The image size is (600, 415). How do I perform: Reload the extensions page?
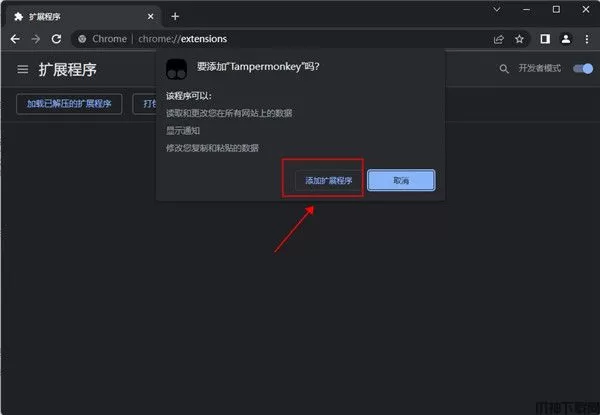point(56,39)
